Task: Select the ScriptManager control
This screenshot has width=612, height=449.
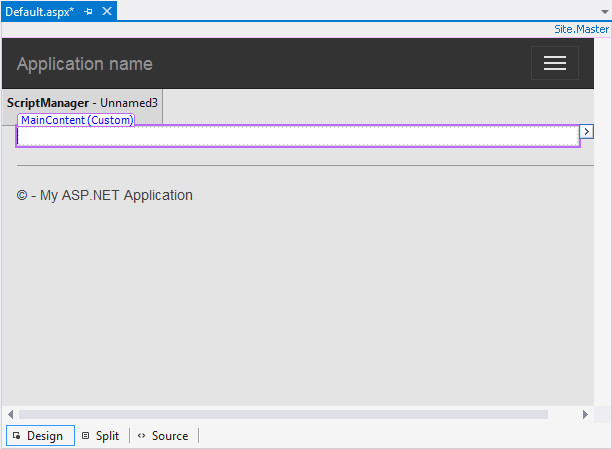Action: [82, 102]
